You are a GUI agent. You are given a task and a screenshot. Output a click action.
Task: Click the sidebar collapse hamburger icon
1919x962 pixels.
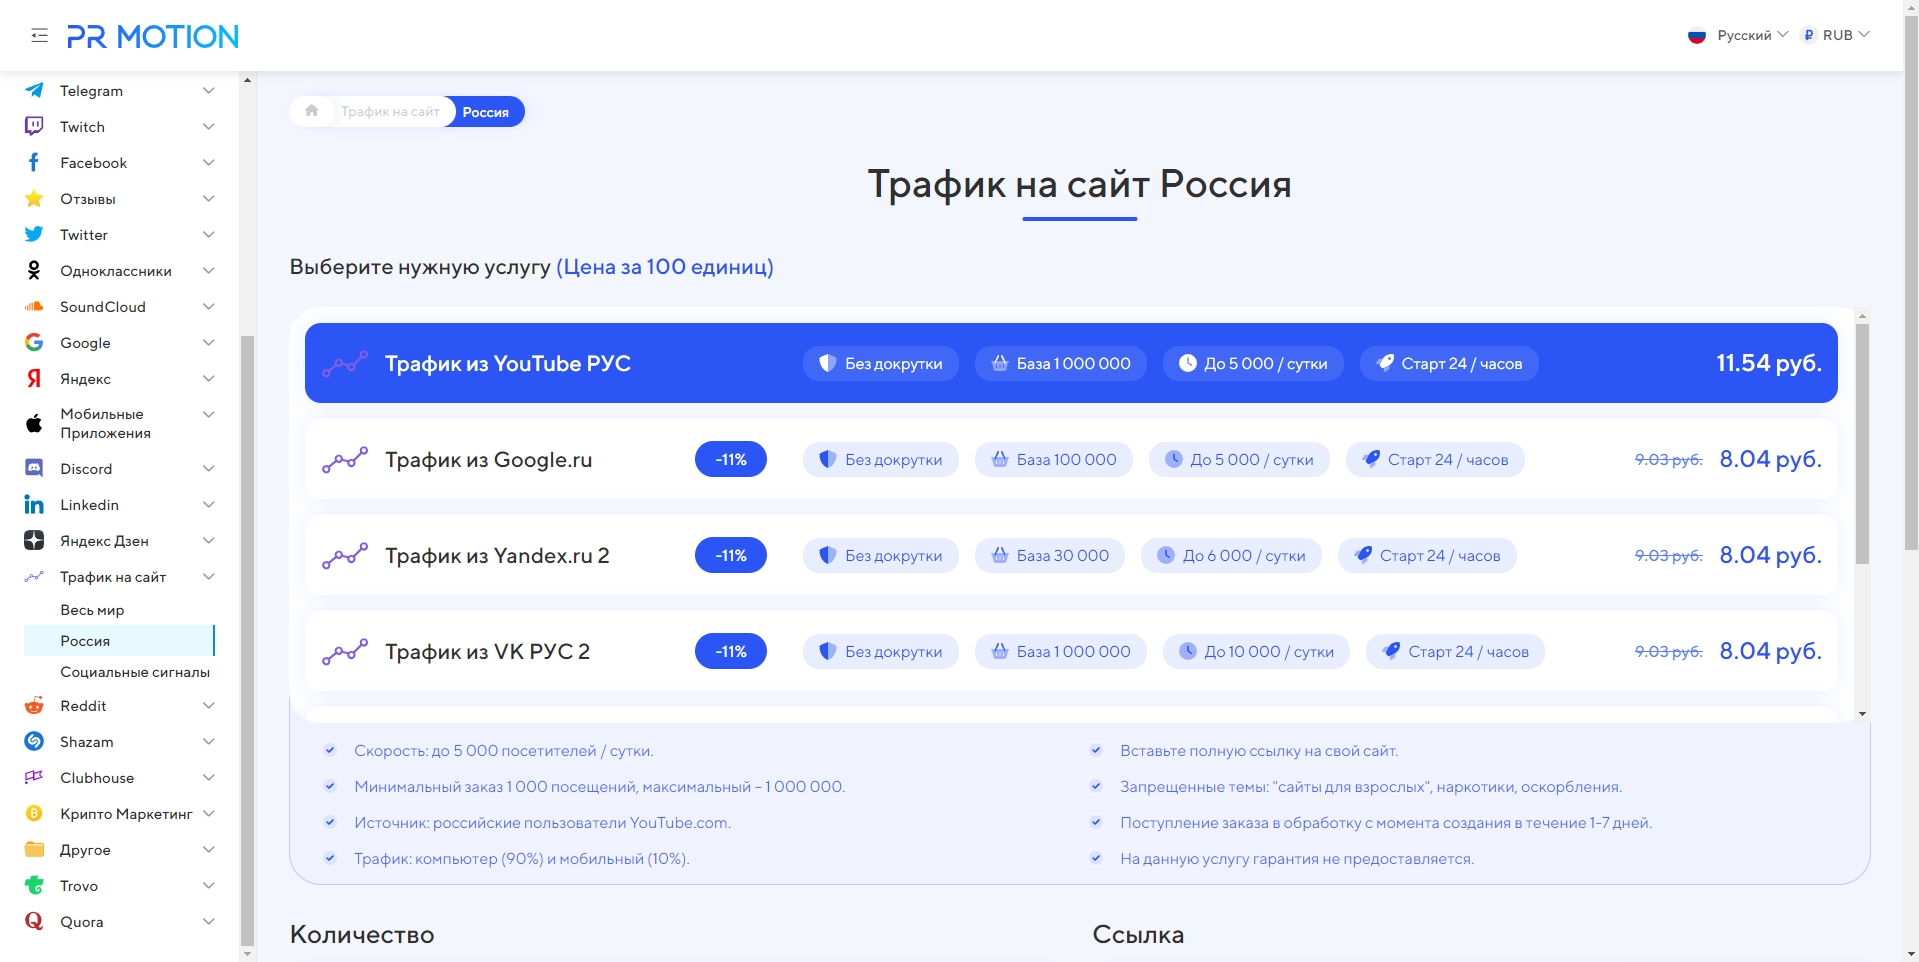pyautogui.click(x=39, y=36)
